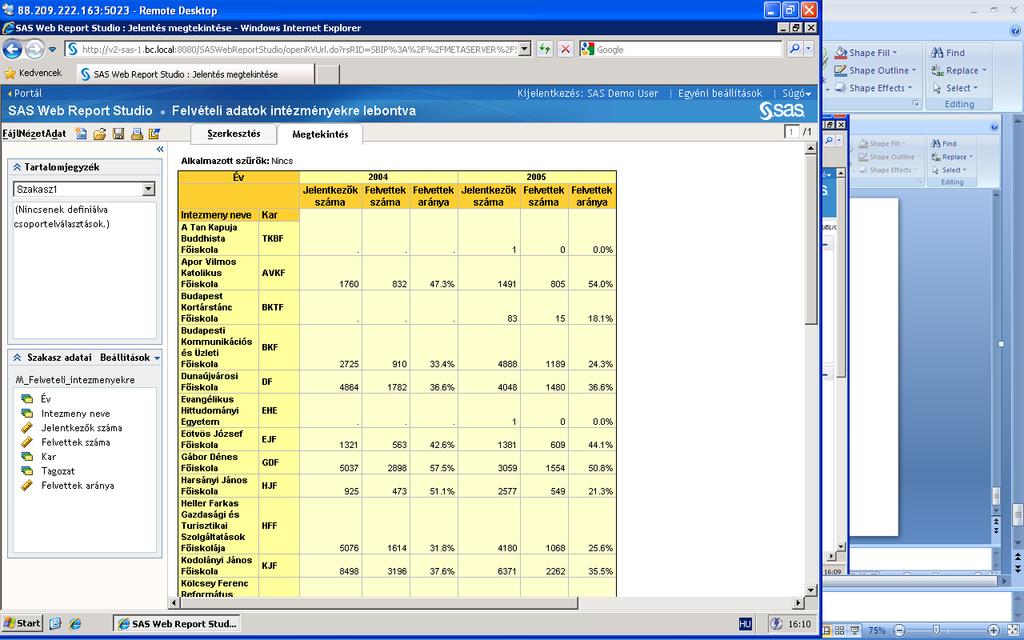Click the page number input box
This screenshot has height=640, width=1024.
[792, 133]
